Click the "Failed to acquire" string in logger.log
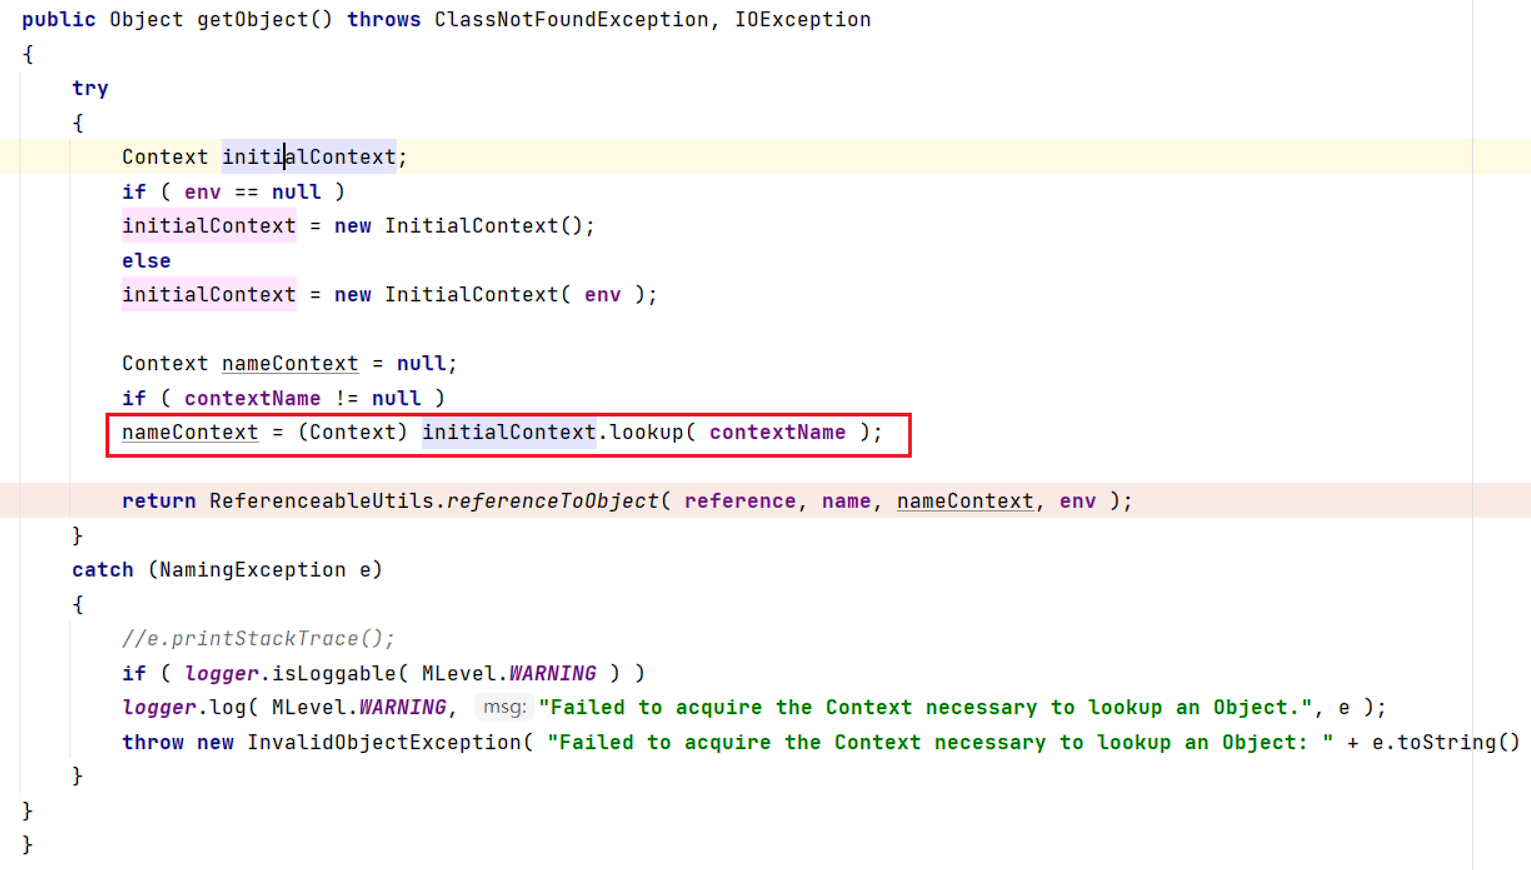 coord(925,708)
